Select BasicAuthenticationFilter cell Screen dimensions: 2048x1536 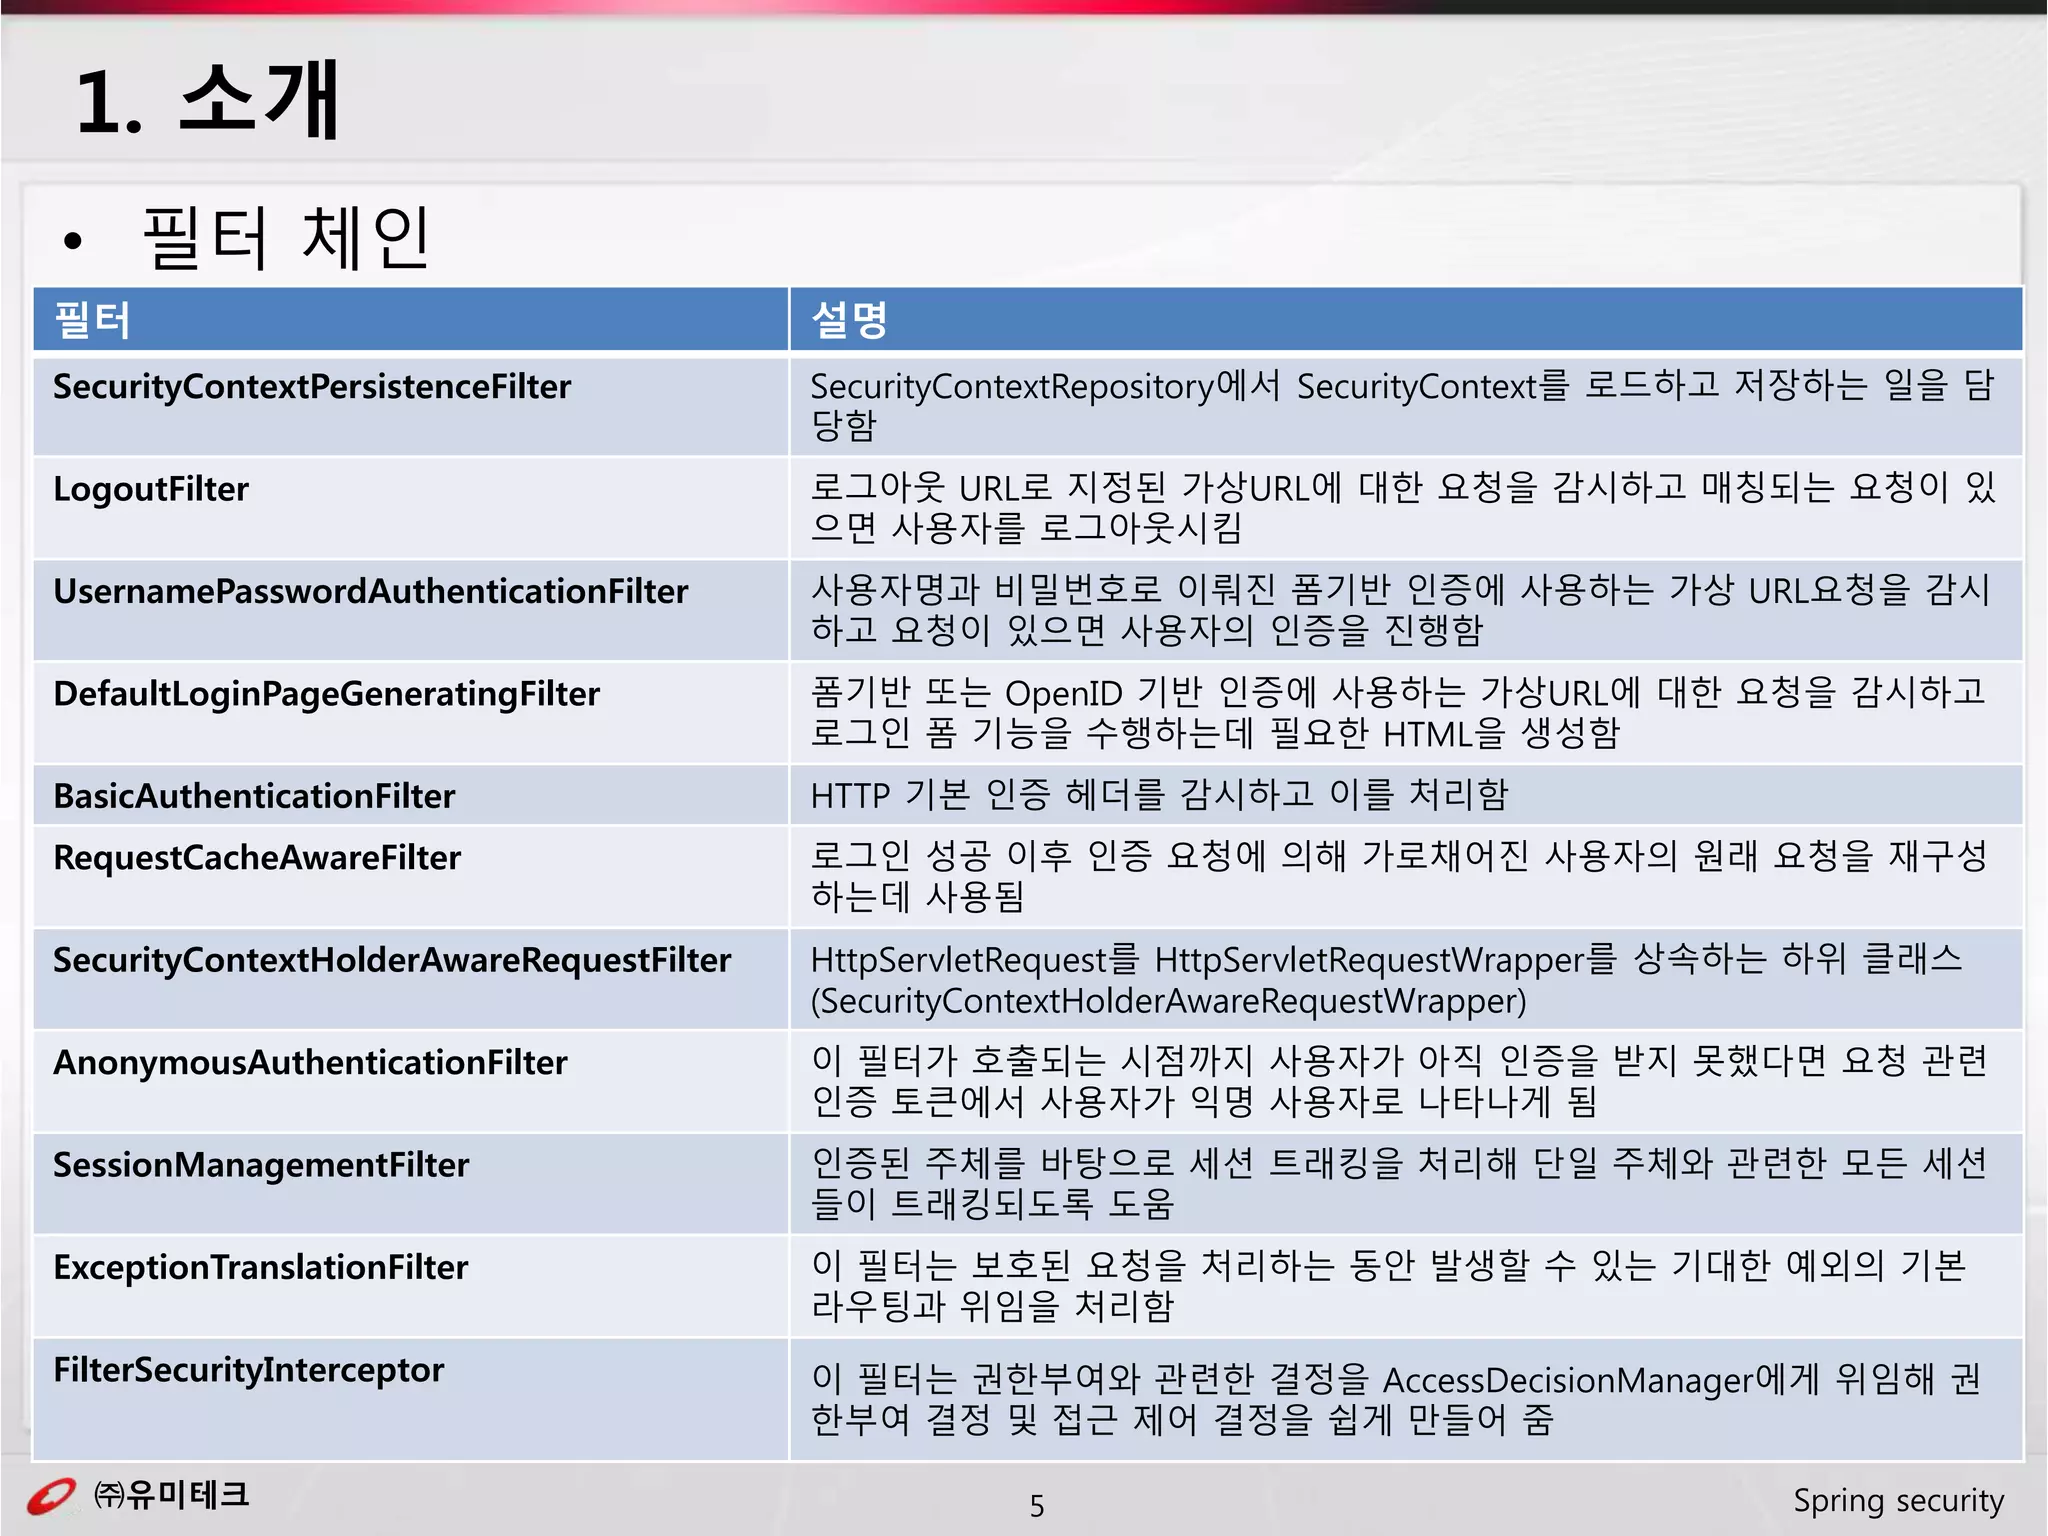[x=411, y=796]
